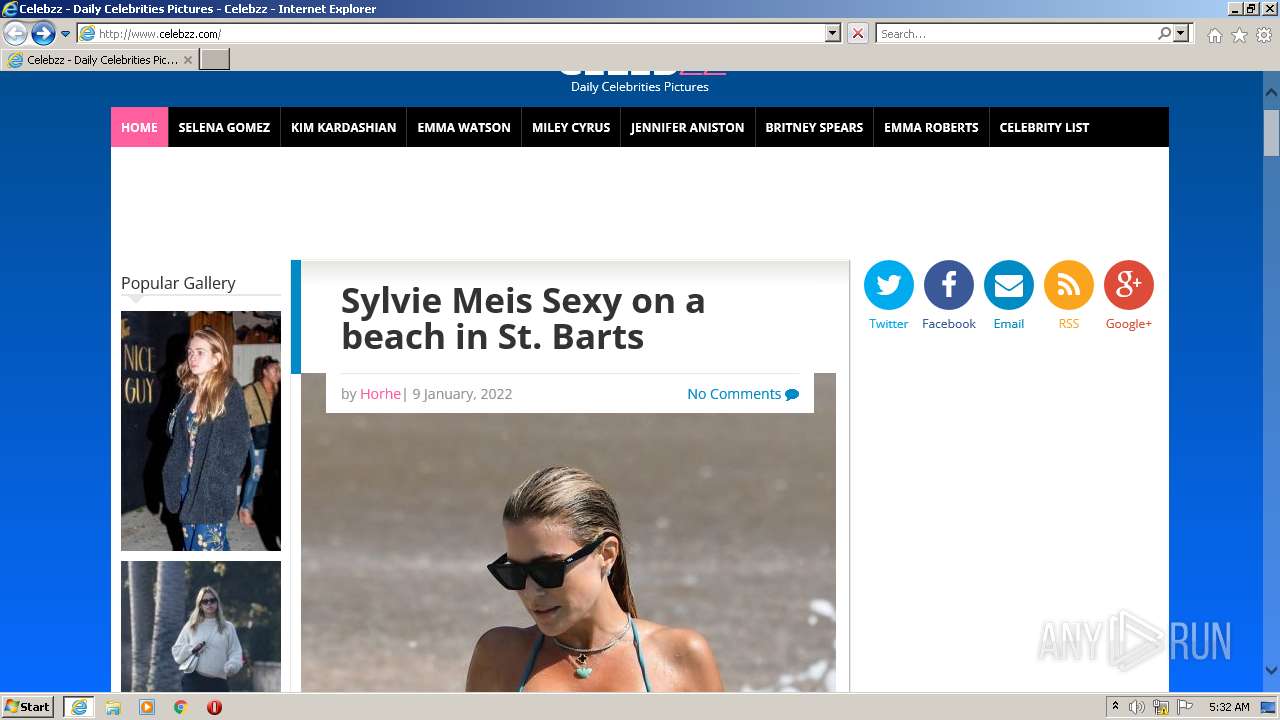Open the recent pages dropdown arrow
Screen dimensions: 1280x720
[65, 34]
